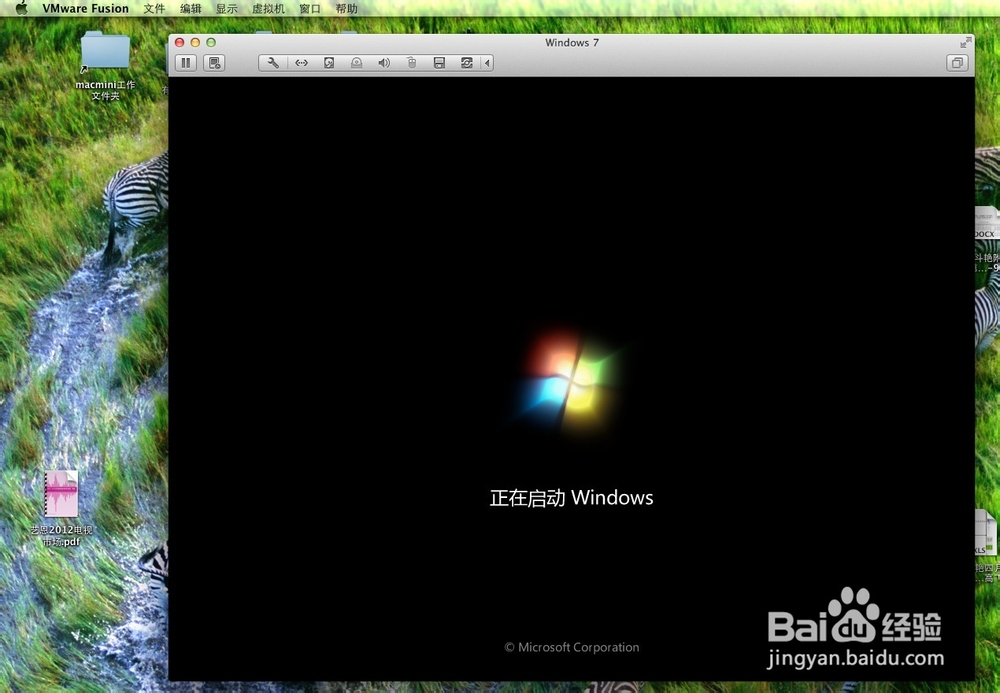
Task: Open the snapshot button in VM toolbar
Action: [x=214, y=62]
